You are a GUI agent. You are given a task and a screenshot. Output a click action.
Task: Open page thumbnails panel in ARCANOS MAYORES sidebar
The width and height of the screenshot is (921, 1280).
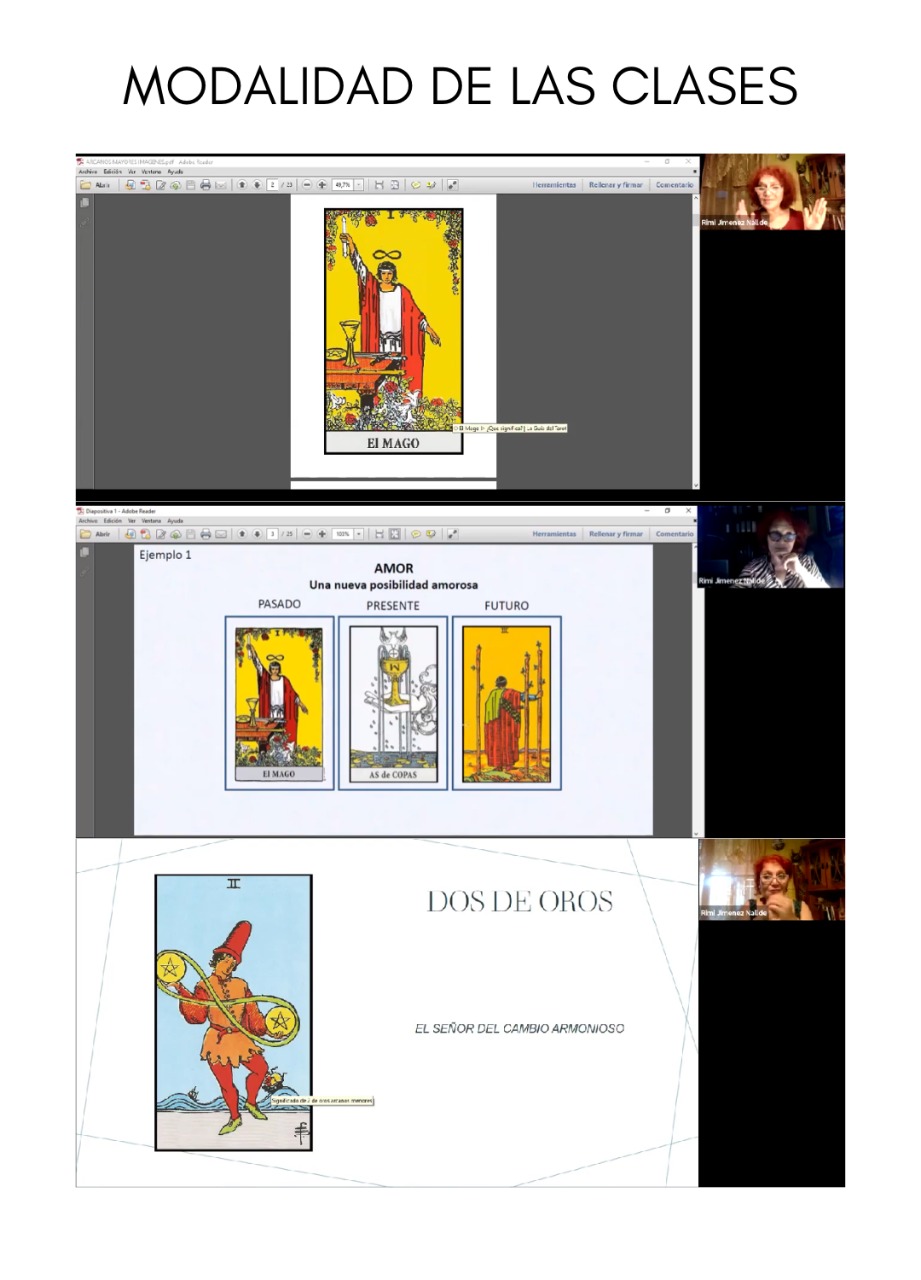coord(84,203)
